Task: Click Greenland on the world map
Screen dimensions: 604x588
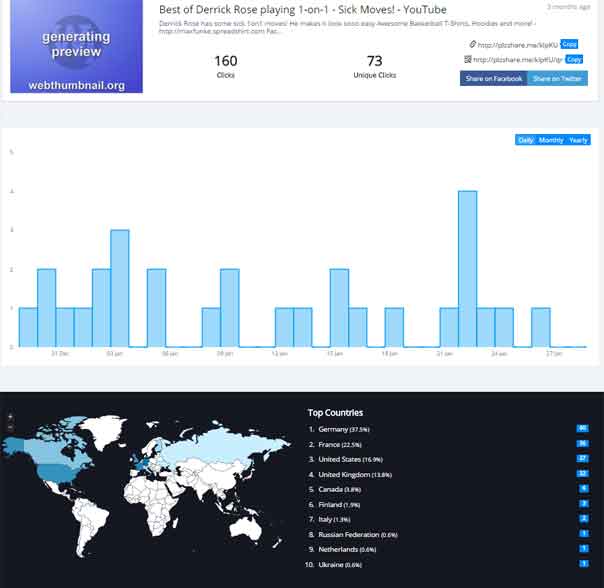Action: click(x=105, y=430)
